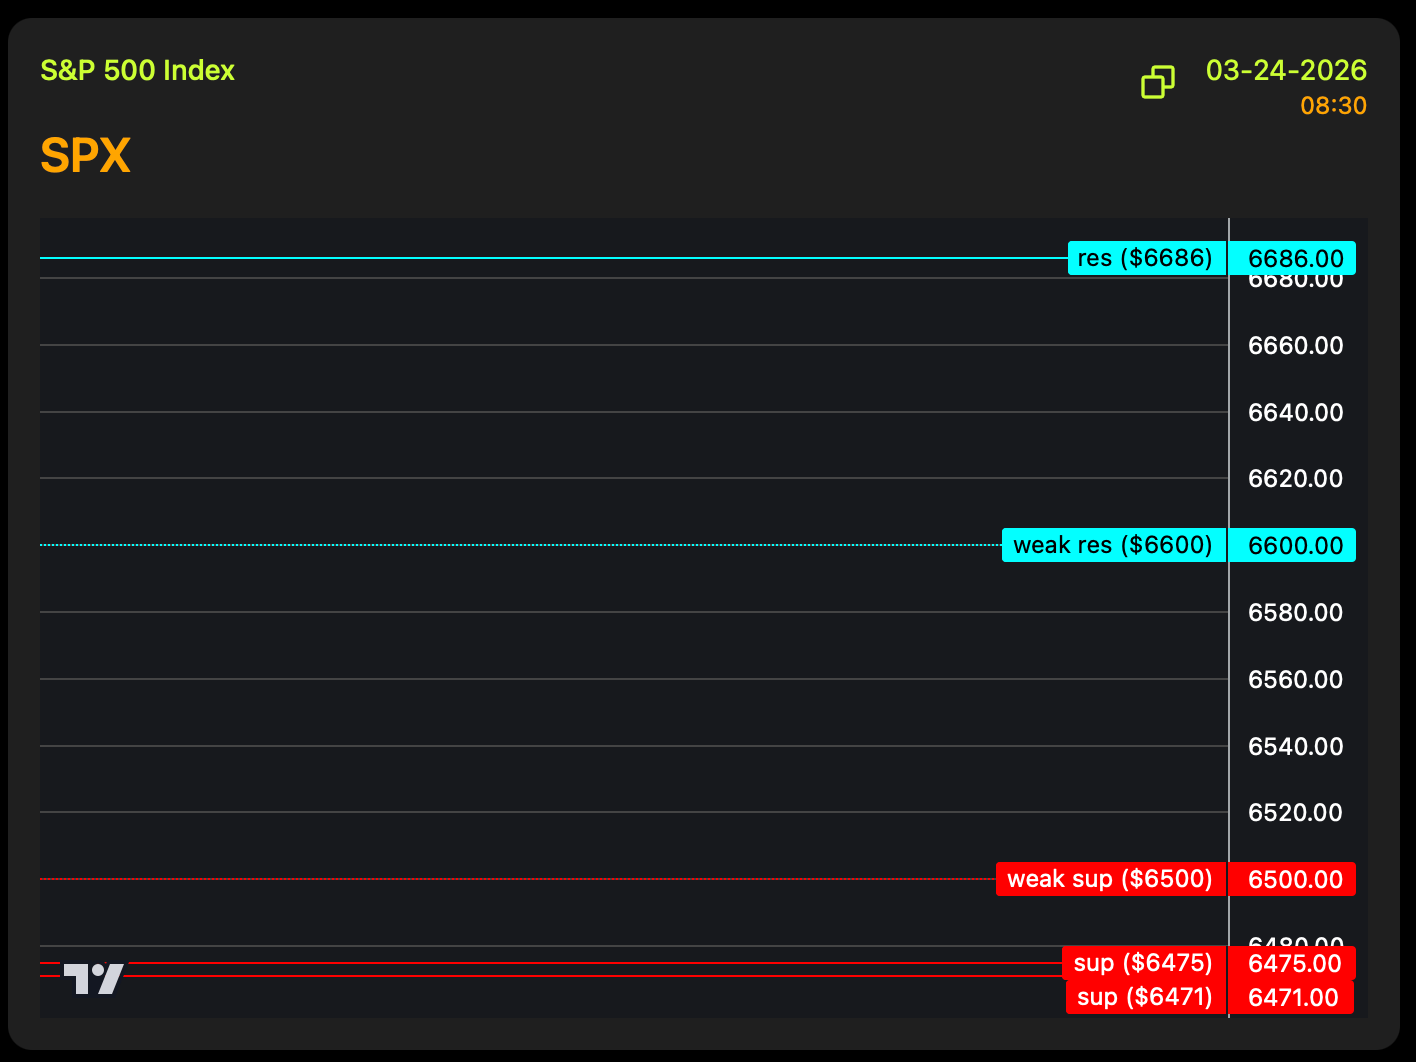The height and width of the screenshot is (1062, 1416).
Task: Click the 6520.00 price axis label
Action: coord(1295,812)
